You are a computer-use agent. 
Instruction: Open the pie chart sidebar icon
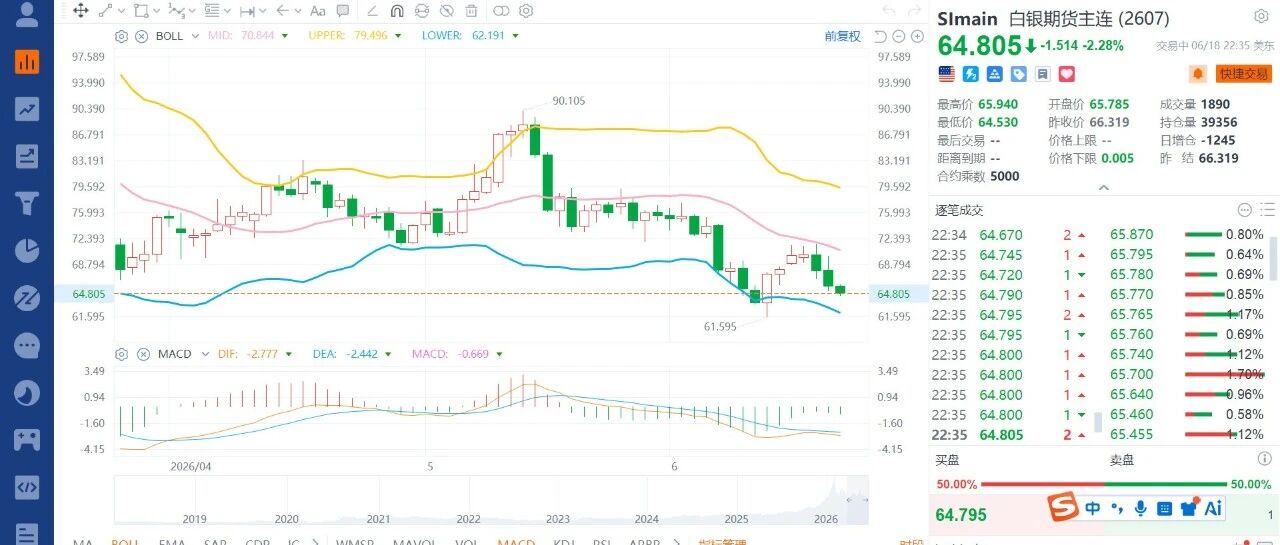coord(27,251)
